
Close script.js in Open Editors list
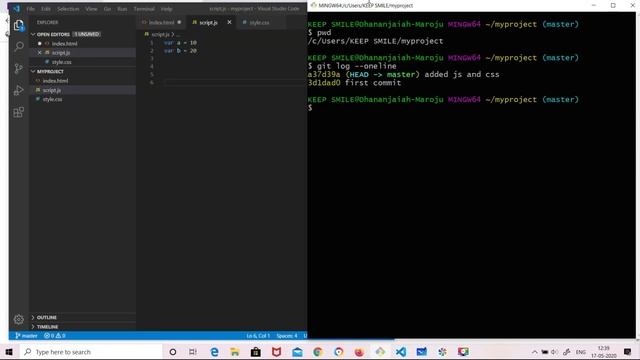[x=40, y=53]
